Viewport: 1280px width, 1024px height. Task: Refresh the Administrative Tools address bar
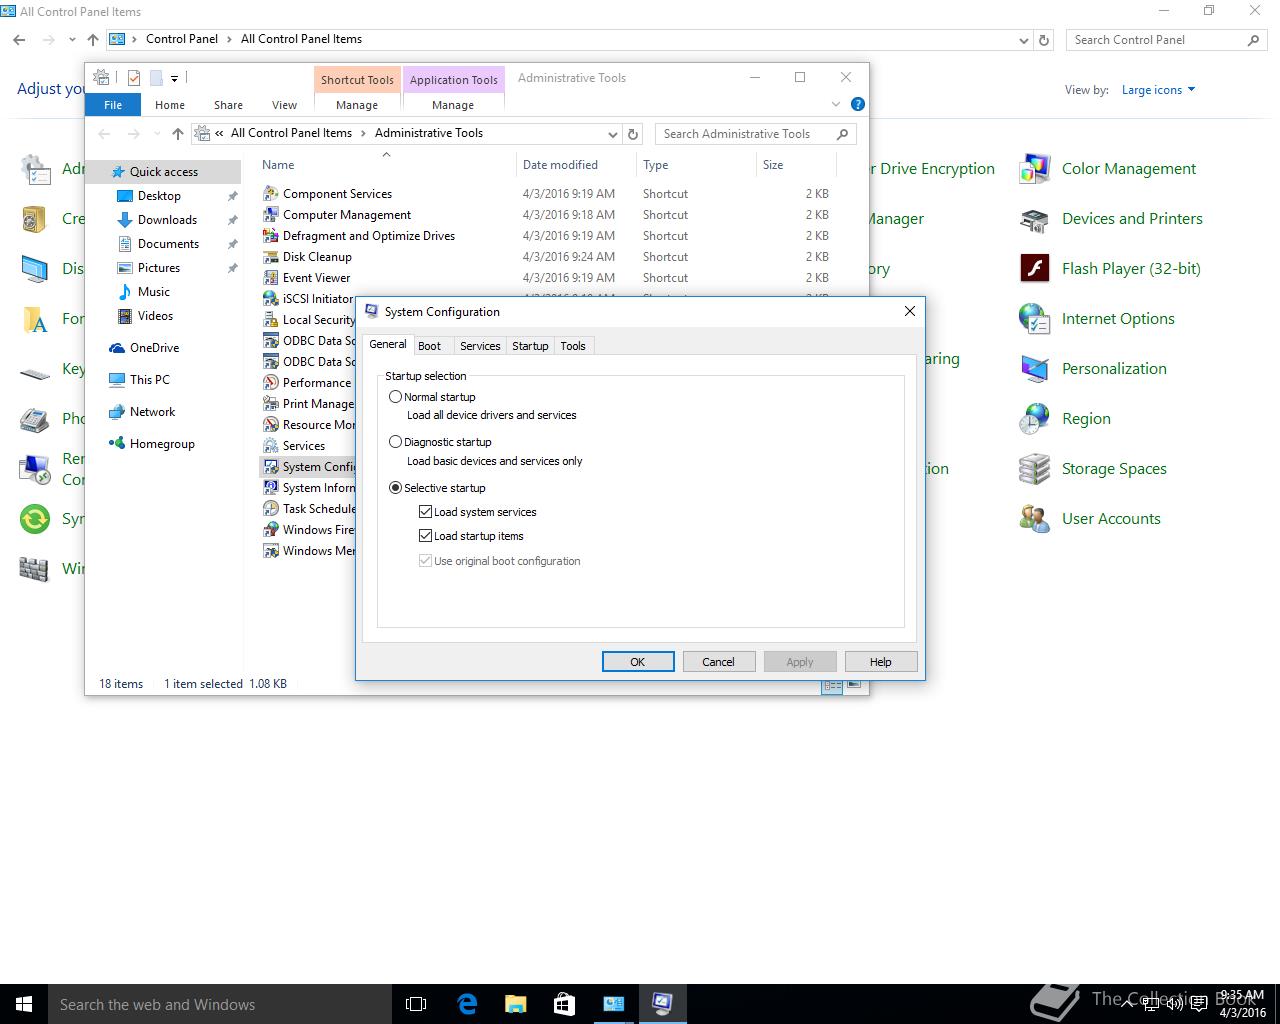tap(632, 134)
